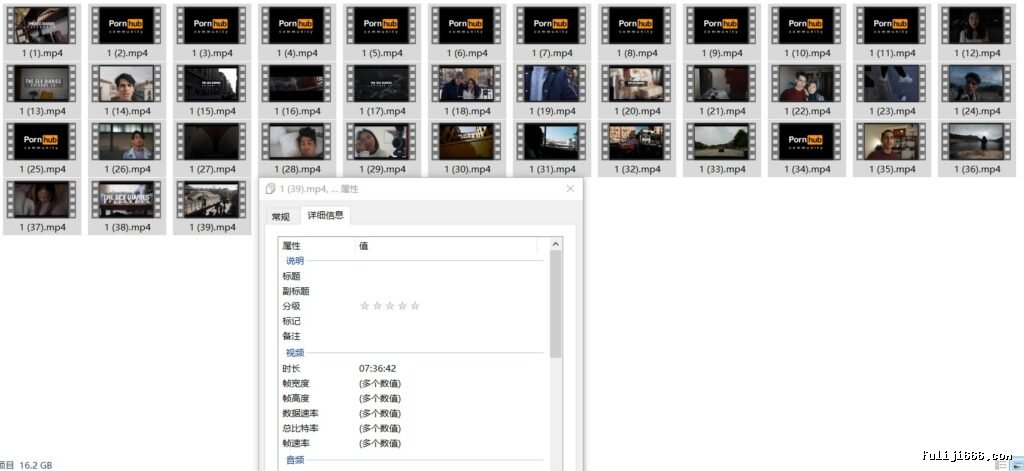1024x471 pixels.
Task: Select the video file 1 (27).mp4
Action: coord(212,148)
